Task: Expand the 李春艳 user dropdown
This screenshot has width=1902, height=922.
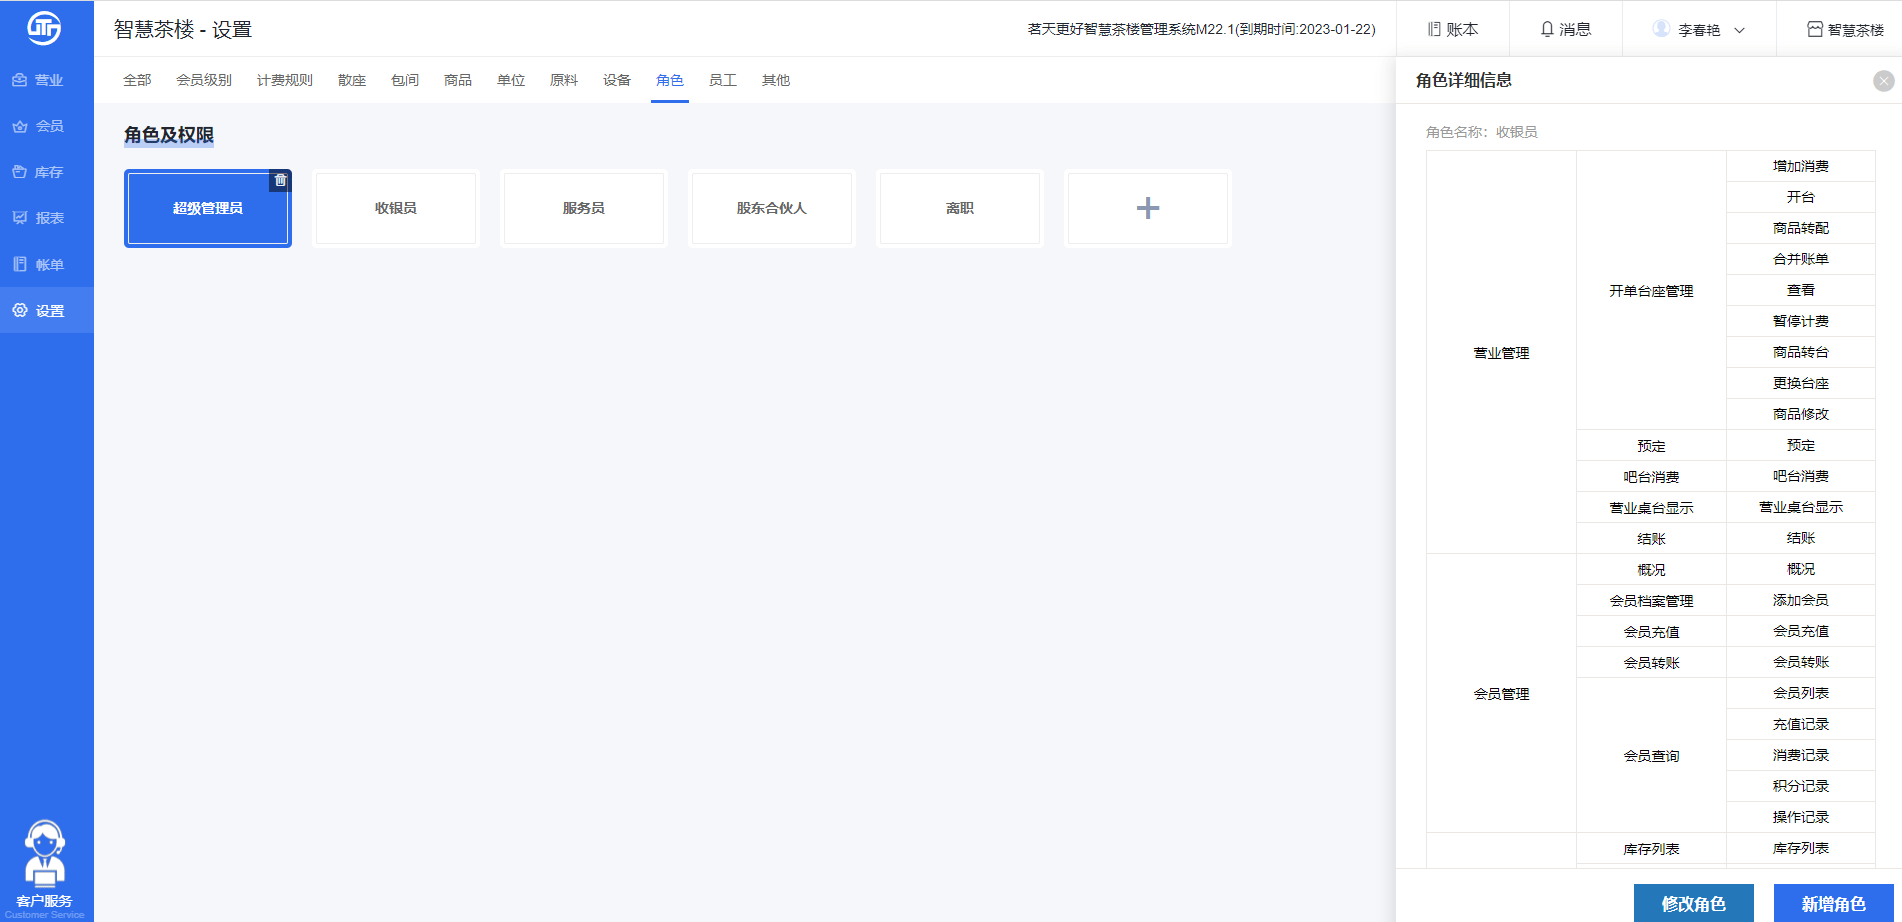Action: pos(1698,29)
